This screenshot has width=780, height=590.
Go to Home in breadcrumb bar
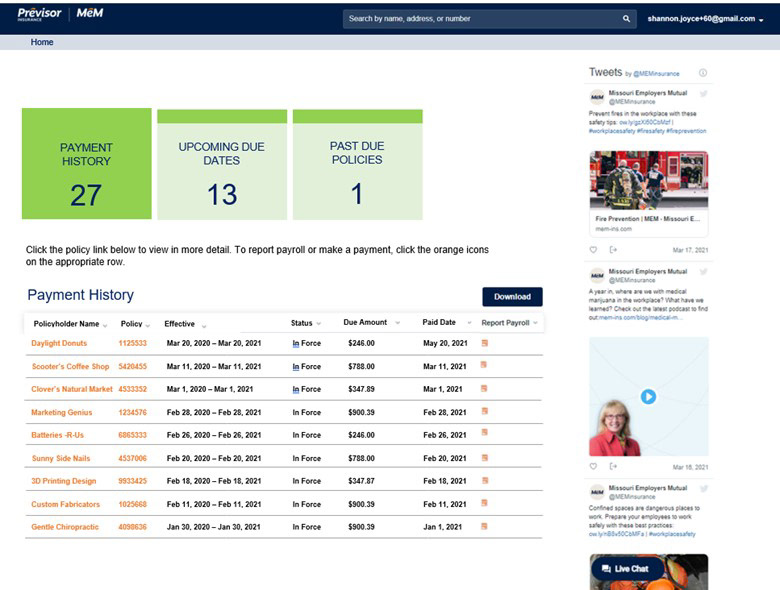tap(42, 42)
